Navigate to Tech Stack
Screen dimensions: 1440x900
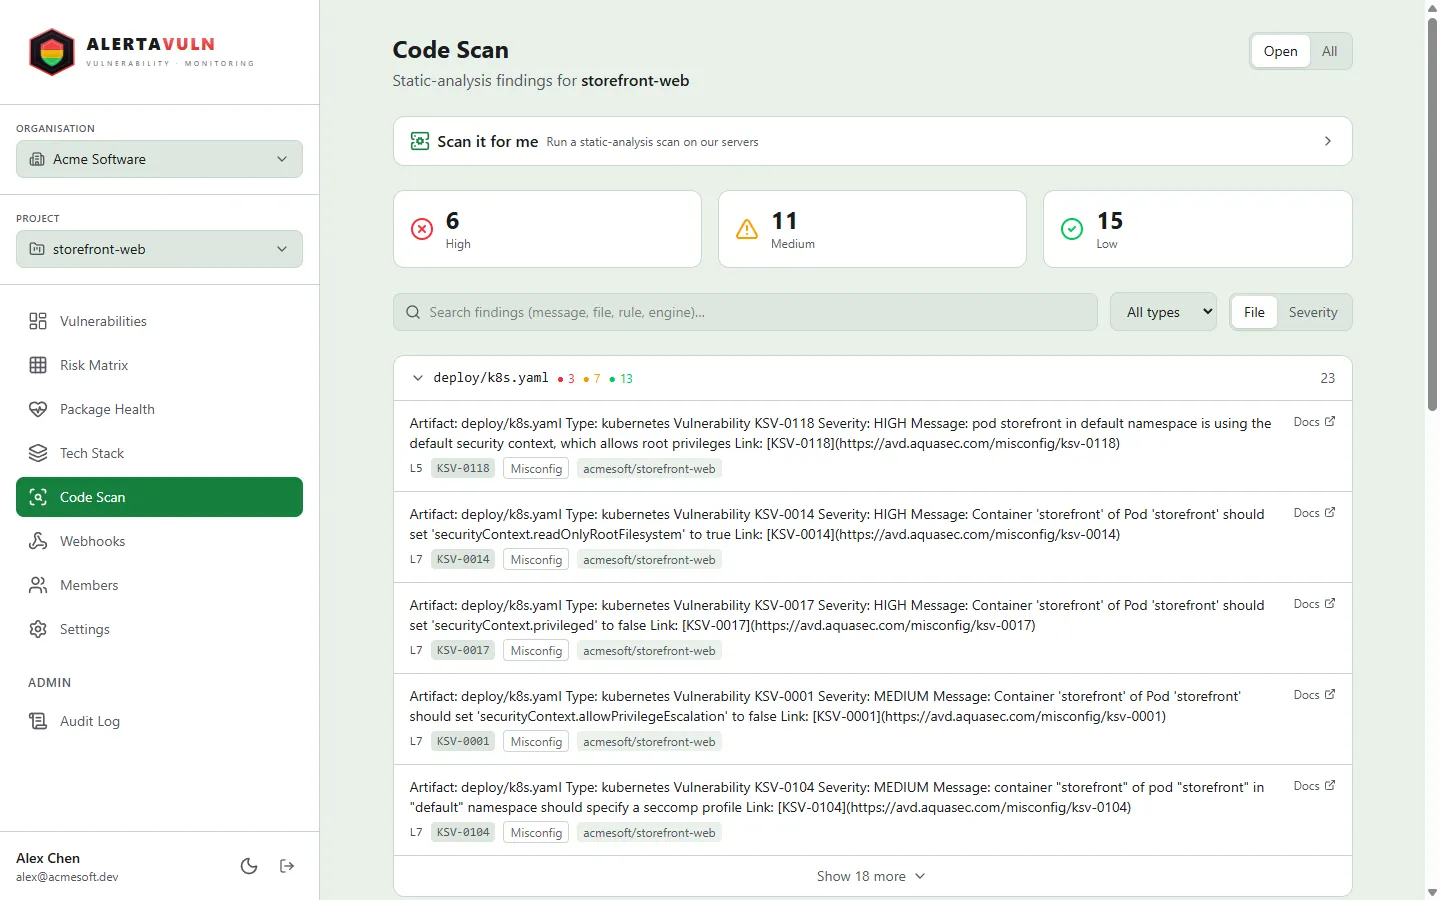pos(159,453)
